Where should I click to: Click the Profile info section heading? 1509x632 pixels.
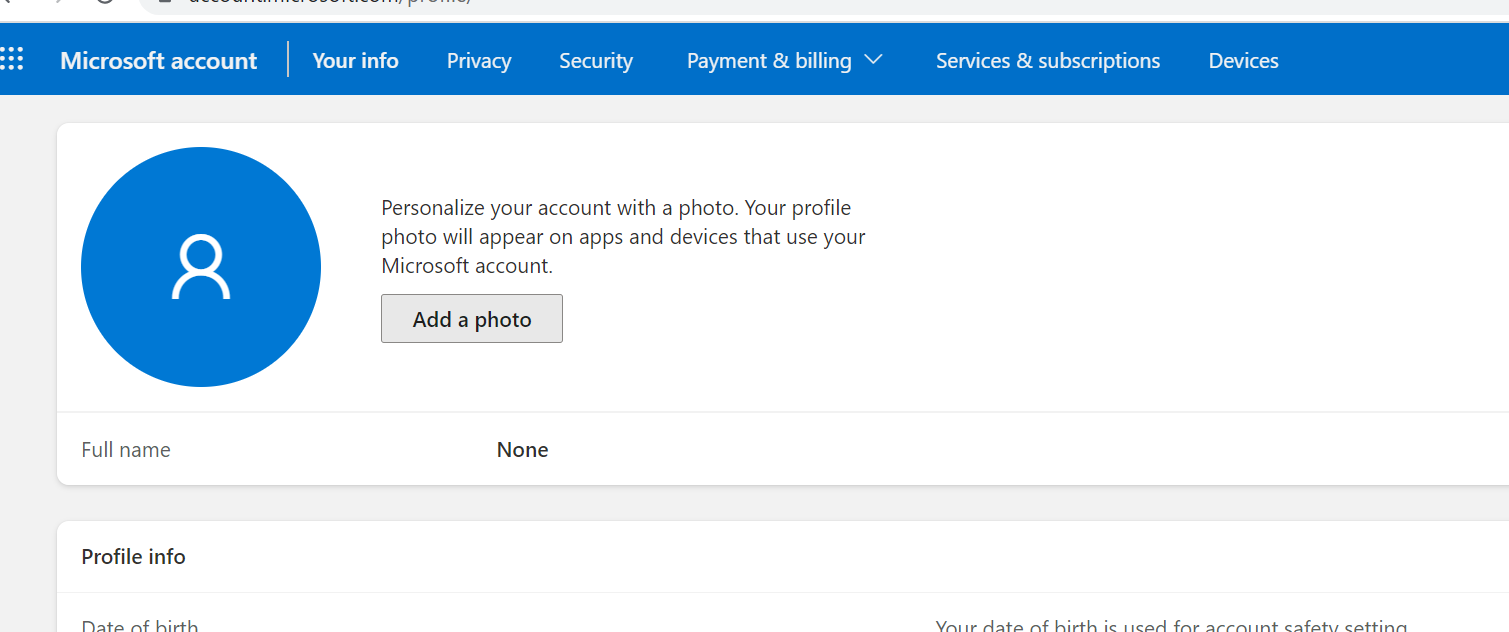[x=133, y=557]
